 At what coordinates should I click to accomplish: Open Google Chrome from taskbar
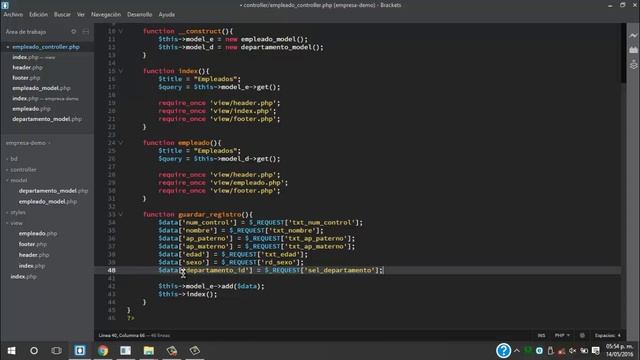(x=103, y=351)
